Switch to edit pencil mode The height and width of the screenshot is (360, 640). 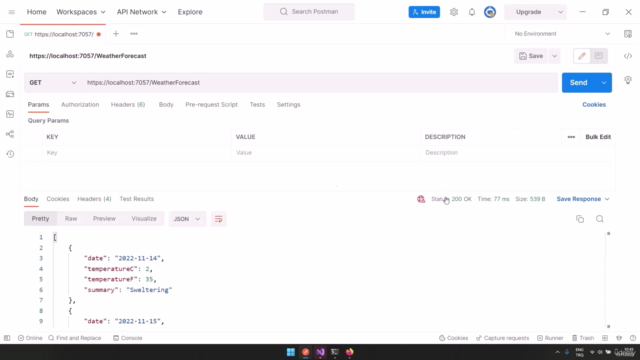pyautogui.click(x=582, y=56)
